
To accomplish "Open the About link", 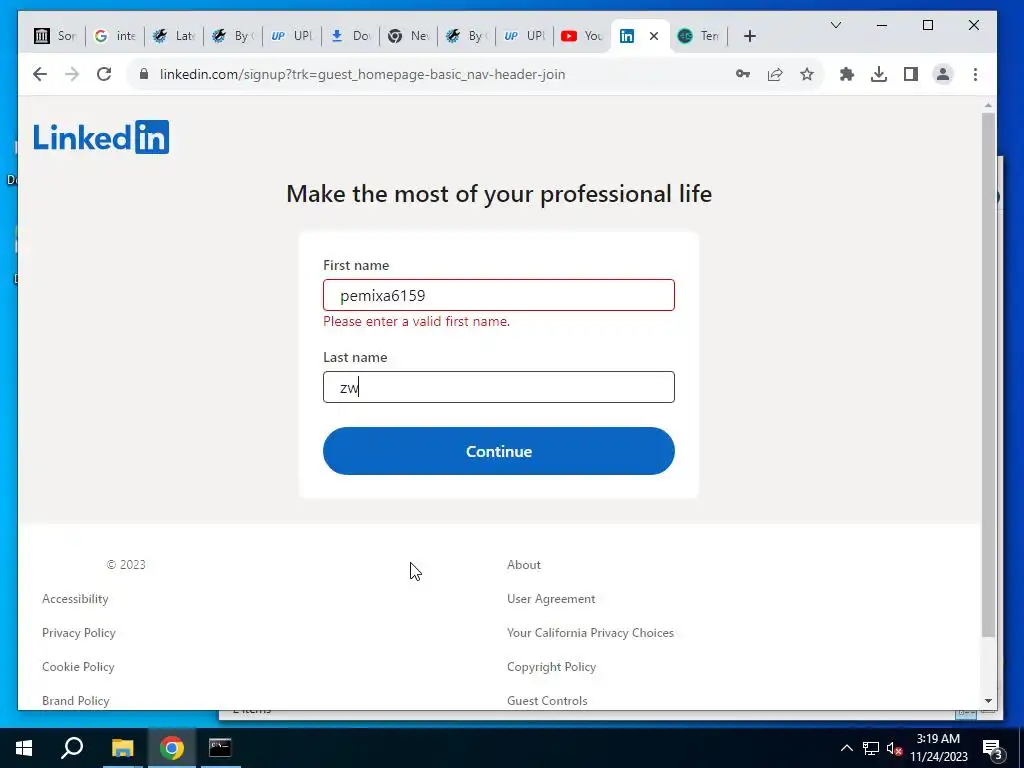I will 524,565.
